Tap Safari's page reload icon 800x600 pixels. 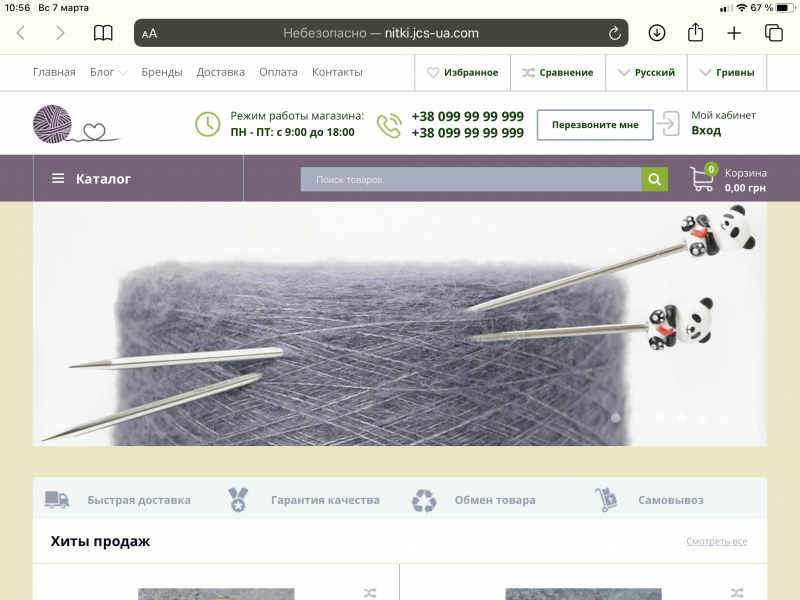[x=614, y=33]
